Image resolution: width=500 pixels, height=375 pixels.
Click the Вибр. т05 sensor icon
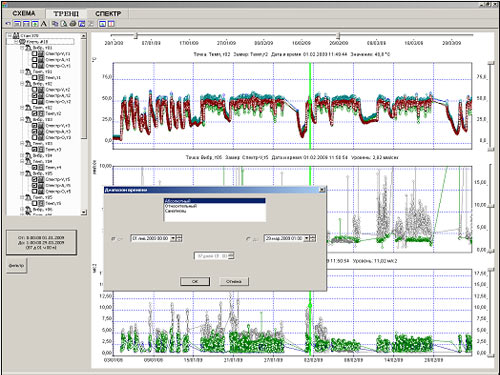(28, 173)
